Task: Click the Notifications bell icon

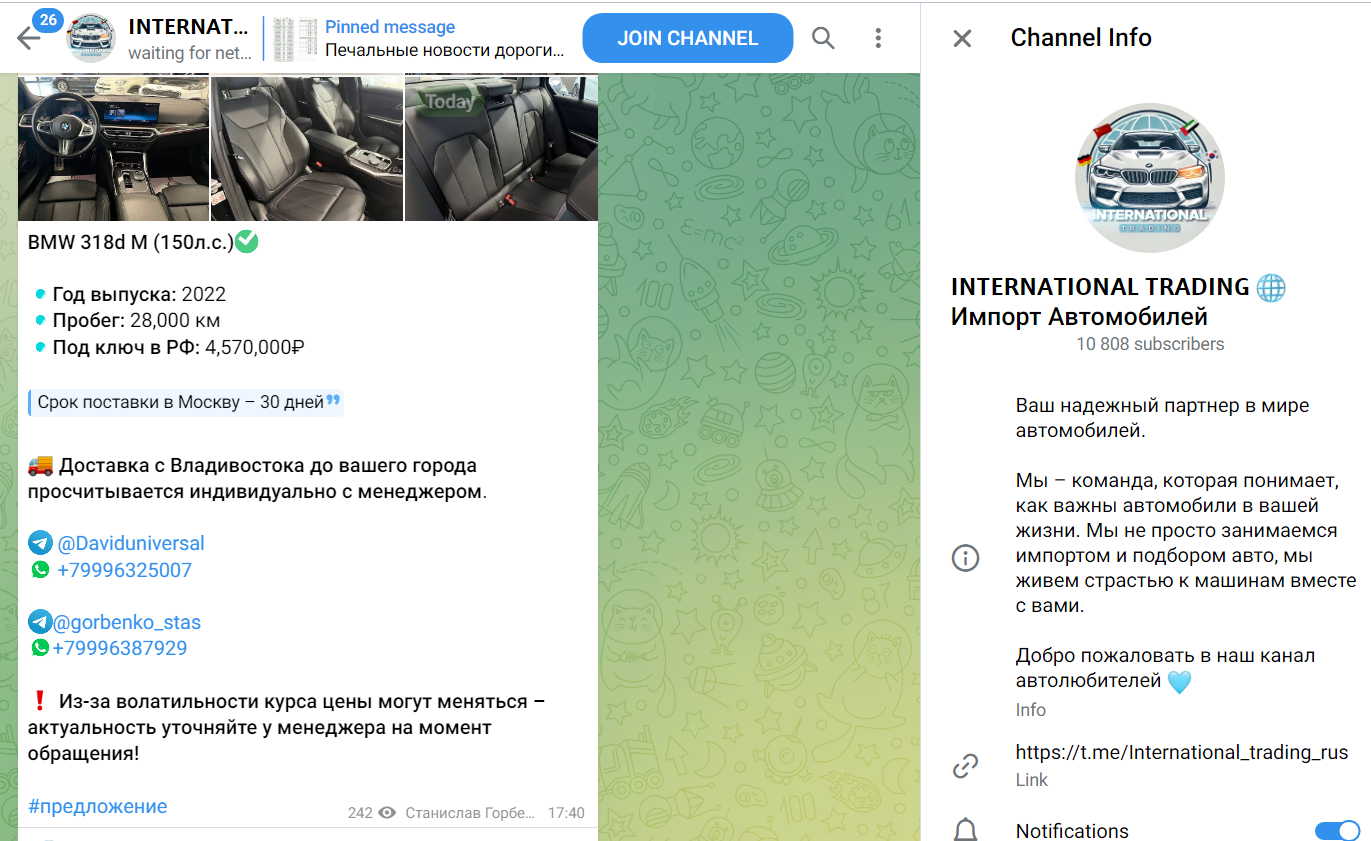Action: 965,831
